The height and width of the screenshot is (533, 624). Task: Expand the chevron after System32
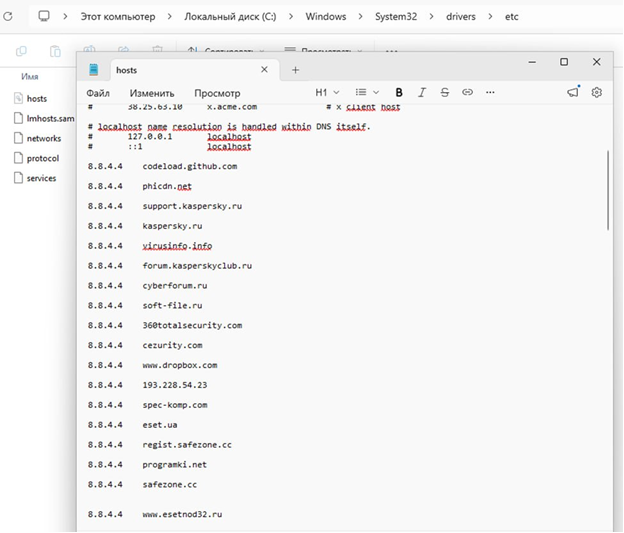point(431,17)
